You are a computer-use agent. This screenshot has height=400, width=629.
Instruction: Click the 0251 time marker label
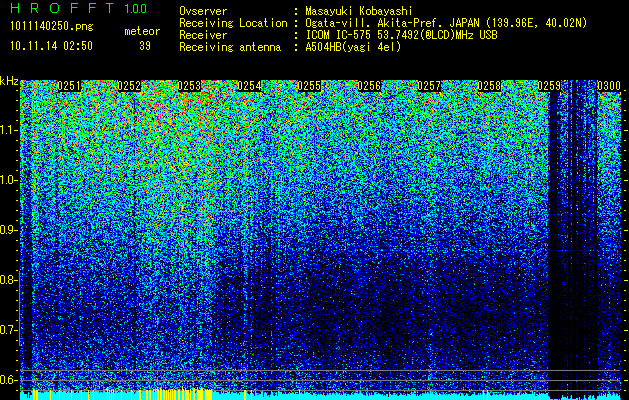[69, 86]
